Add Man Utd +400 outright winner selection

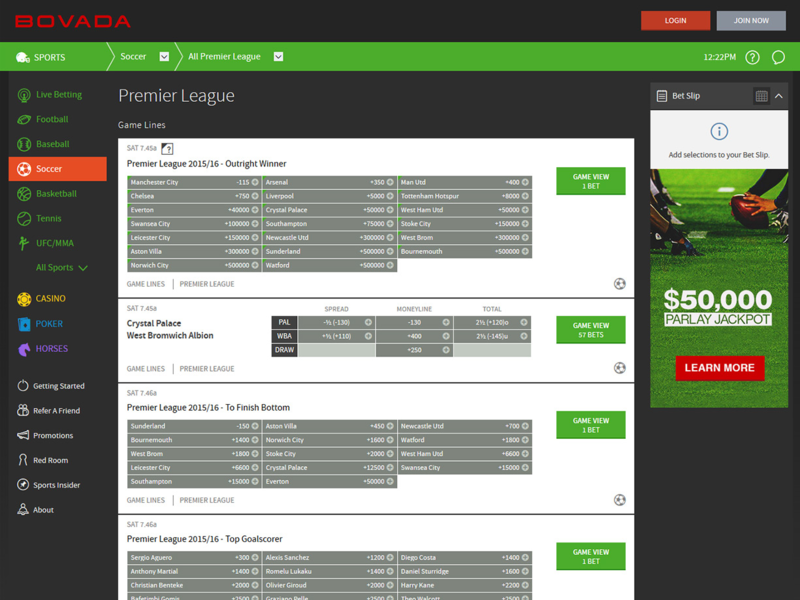tap(465, 182)
